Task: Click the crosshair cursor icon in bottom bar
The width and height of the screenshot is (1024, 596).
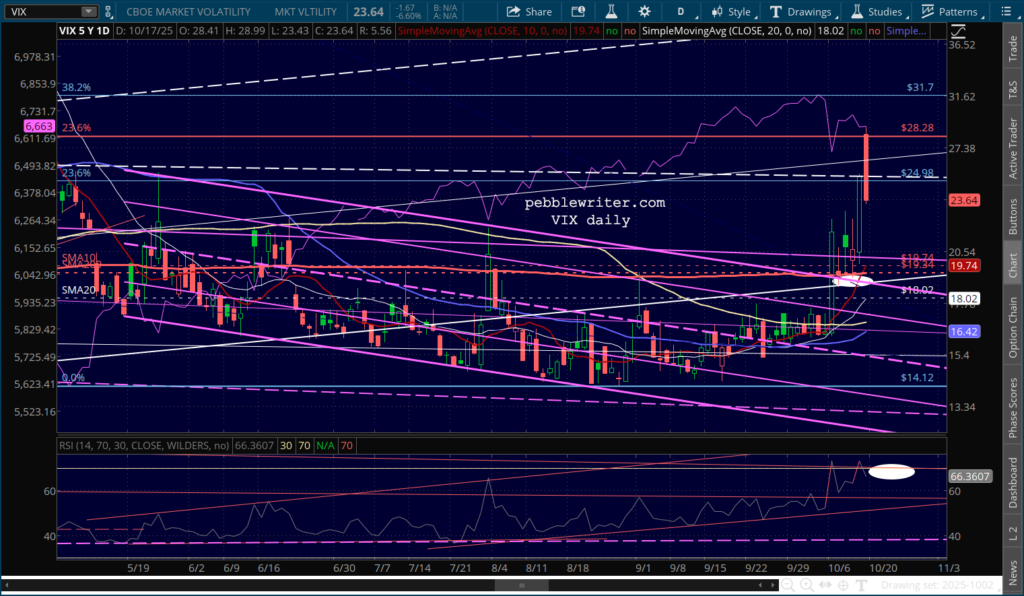Action: (x=843, y=585)
